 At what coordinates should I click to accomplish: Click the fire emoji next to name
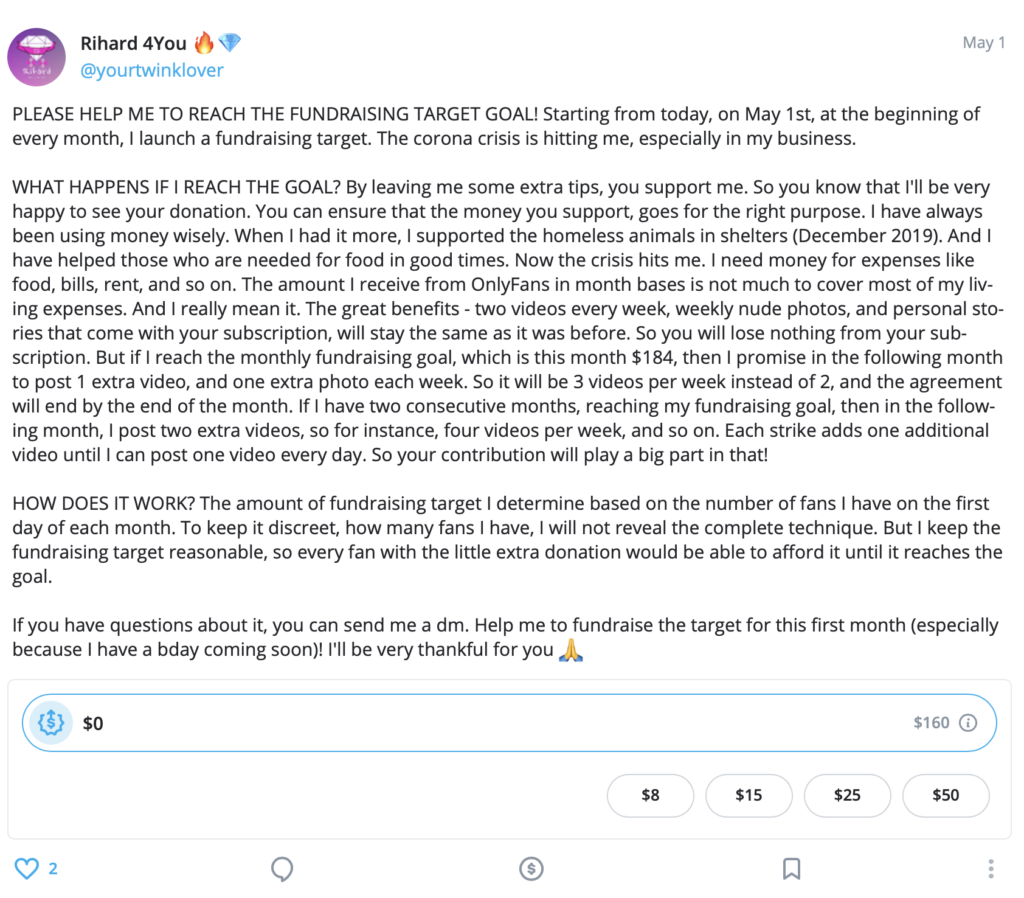(x=204, y=42)
